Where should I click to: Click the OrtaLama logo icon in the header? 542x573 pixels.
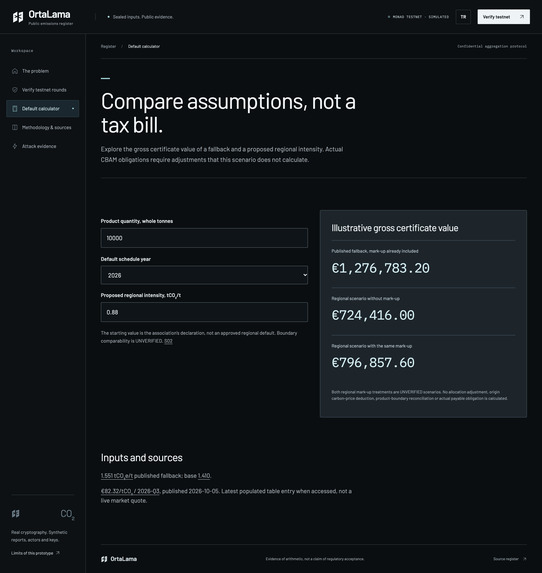point(18,17)
